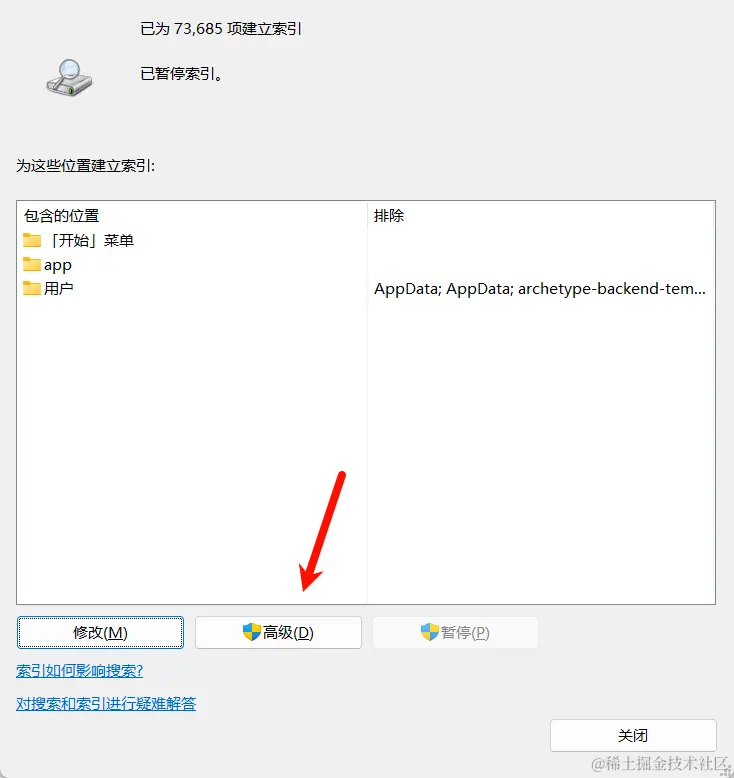The image size is (734, 778).
Task: Open the 高级(D) advanced options
Action: (x=278, y=632)
